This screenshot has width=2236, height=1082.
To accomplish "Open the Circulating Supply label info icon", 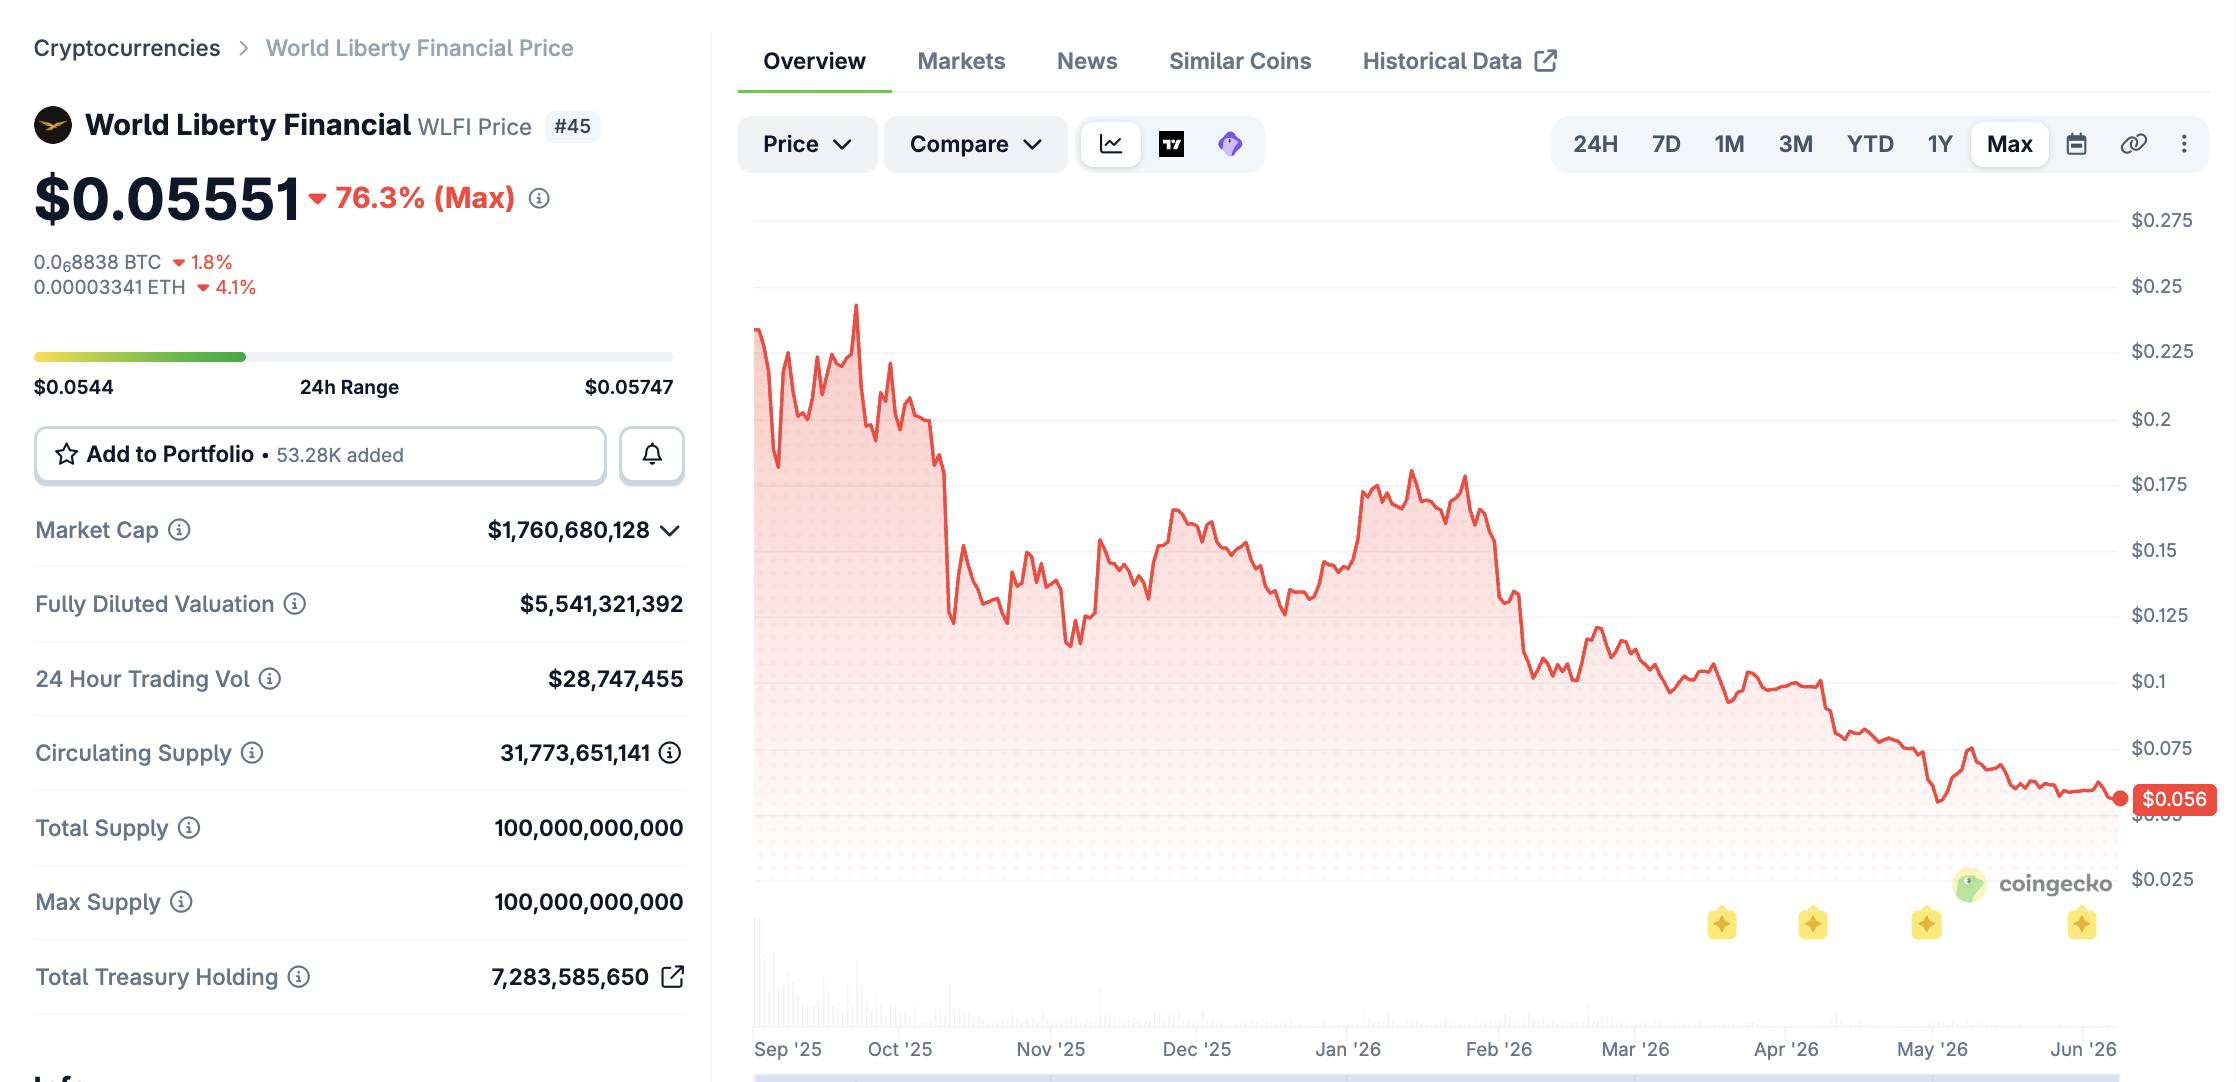I will (x=252, y=753).
